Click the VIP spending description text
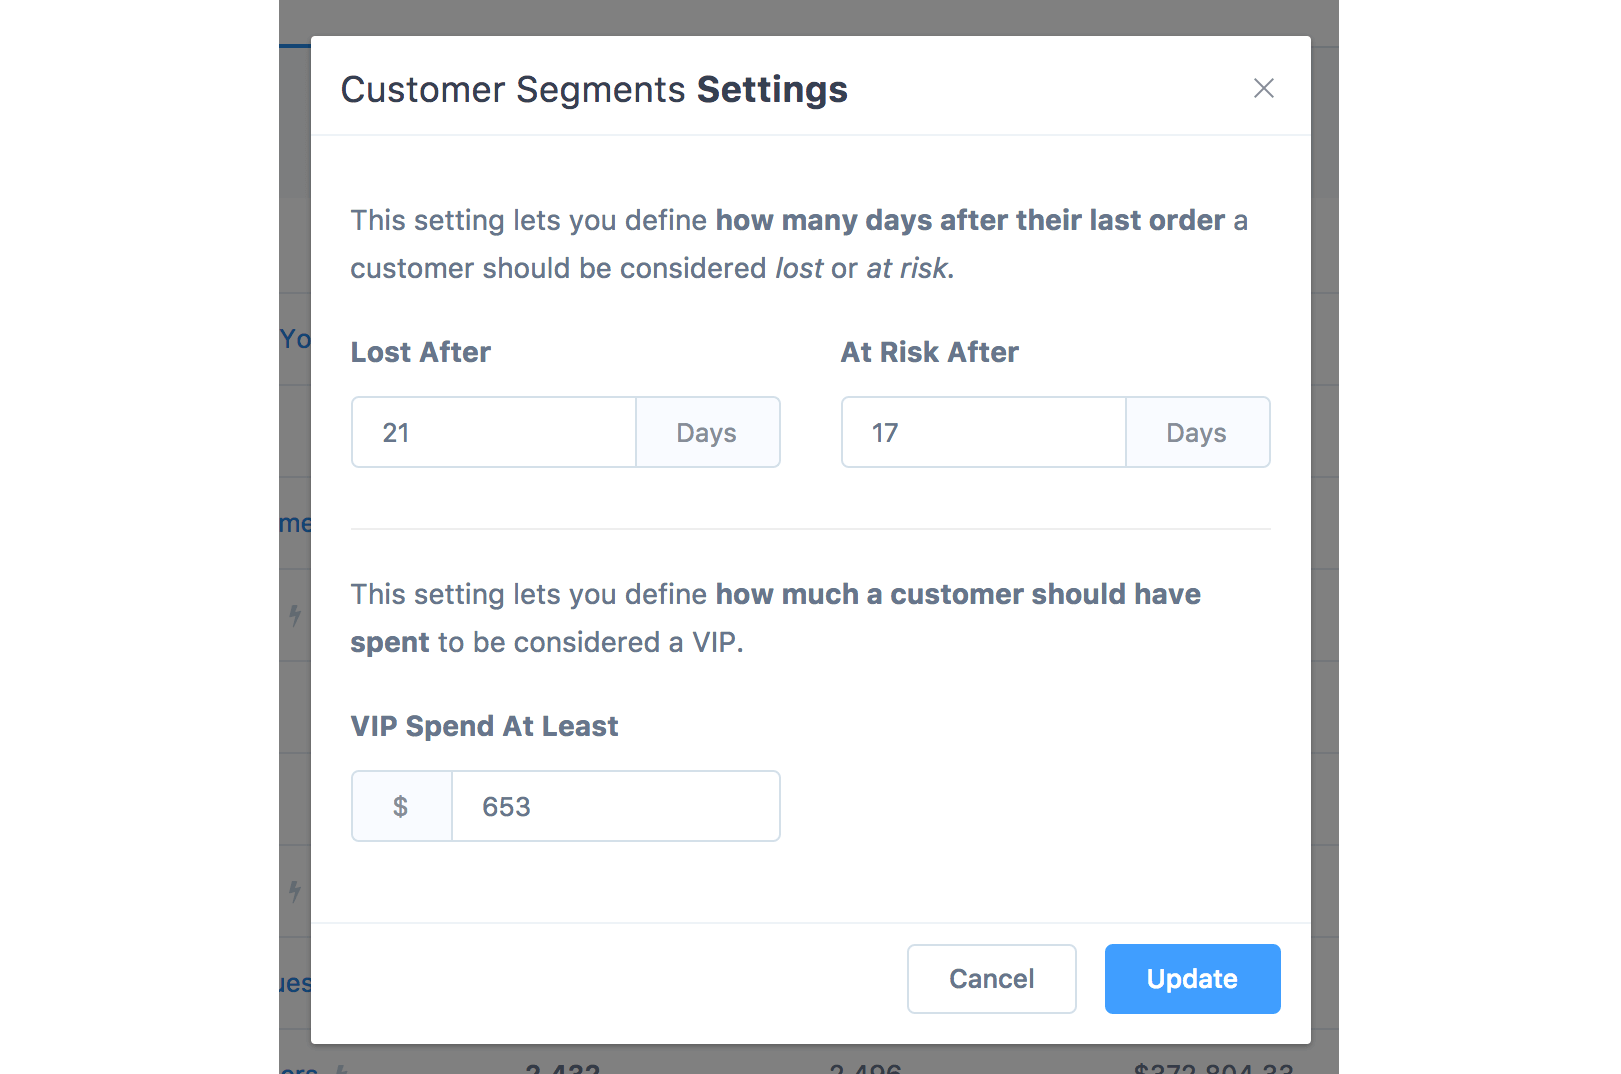Screen dimensions: 1621x1074 (x=774, y=618)
